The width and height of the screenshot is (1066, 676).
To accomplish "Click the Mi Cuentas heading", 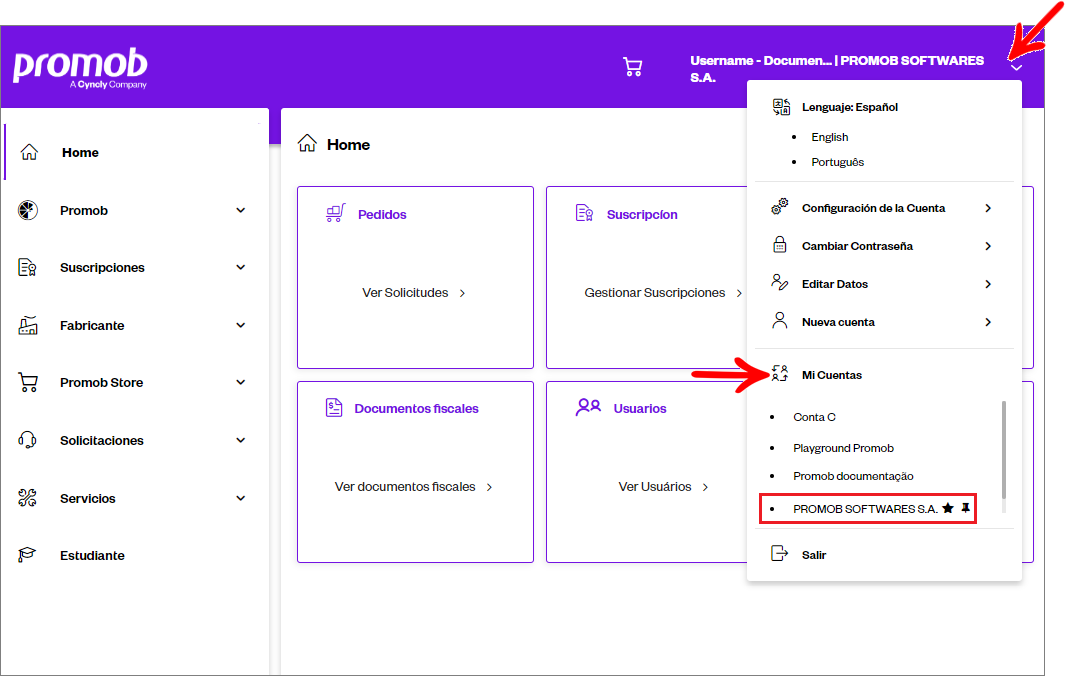I will (x=831, y=375).
